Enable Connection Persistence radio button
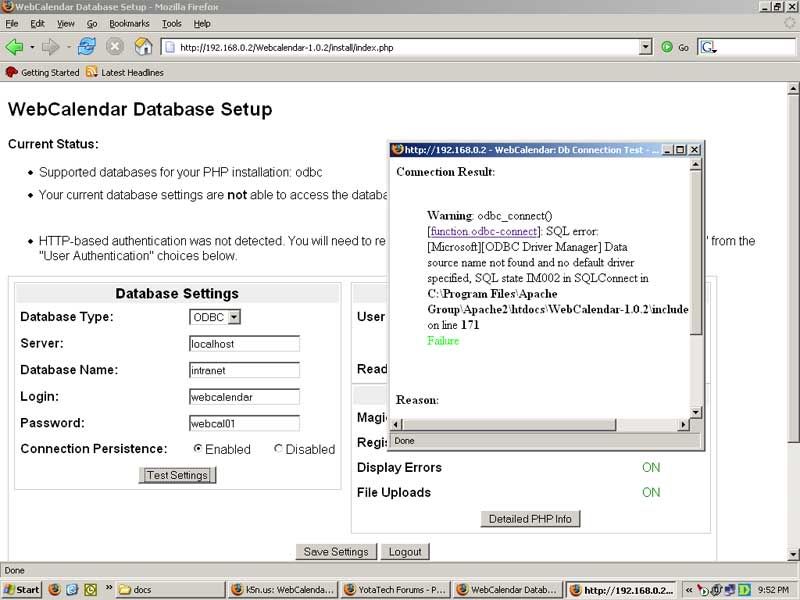The image size is (800, 600). [198, 449]
